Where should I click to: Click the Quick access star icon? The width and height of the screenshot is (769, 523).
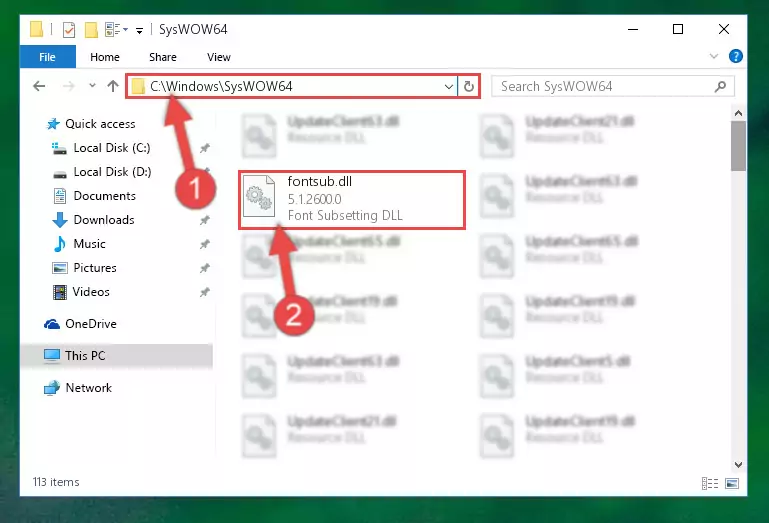[53, 124]
